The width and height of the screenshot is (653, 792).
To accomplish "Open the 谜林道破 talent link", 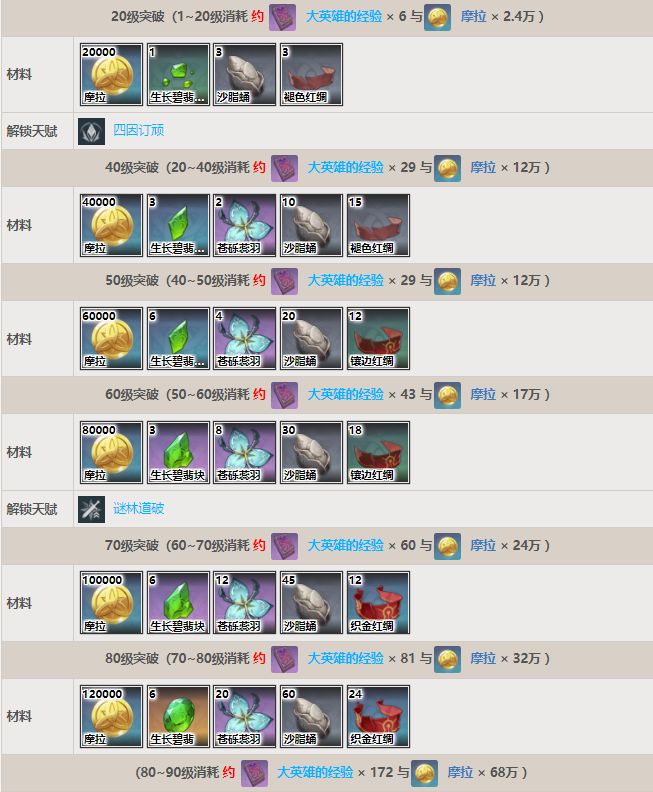I will (x=138, y=508).
